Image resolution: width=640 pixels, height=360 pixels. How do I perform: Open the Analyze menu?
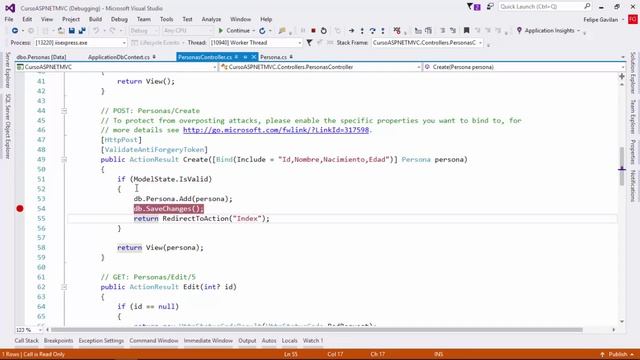211,19
